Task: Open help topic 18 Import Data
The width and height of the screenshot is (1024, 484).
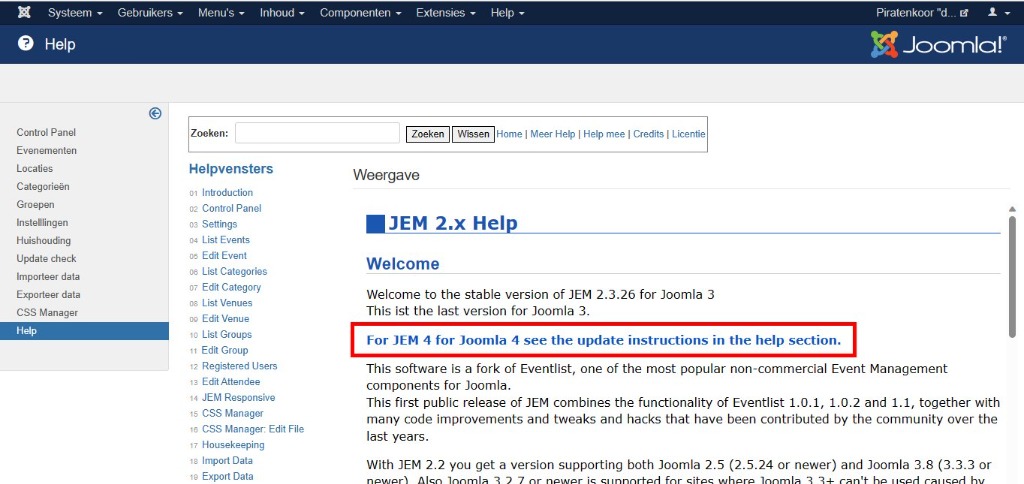Action: (227, 460)
